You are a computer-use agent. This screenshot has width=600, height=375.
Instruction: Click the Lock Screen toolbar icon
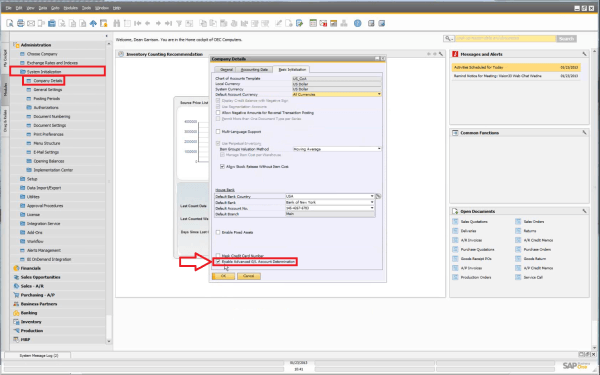103,23
